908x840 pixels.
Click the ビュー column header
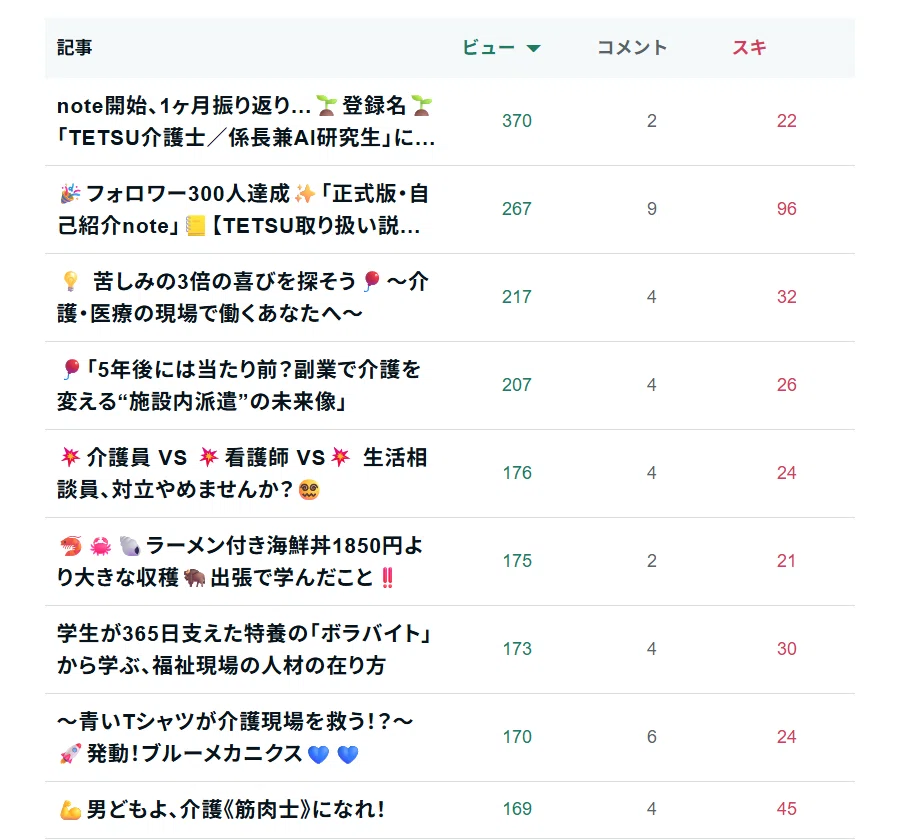click(x=488, y=47)
